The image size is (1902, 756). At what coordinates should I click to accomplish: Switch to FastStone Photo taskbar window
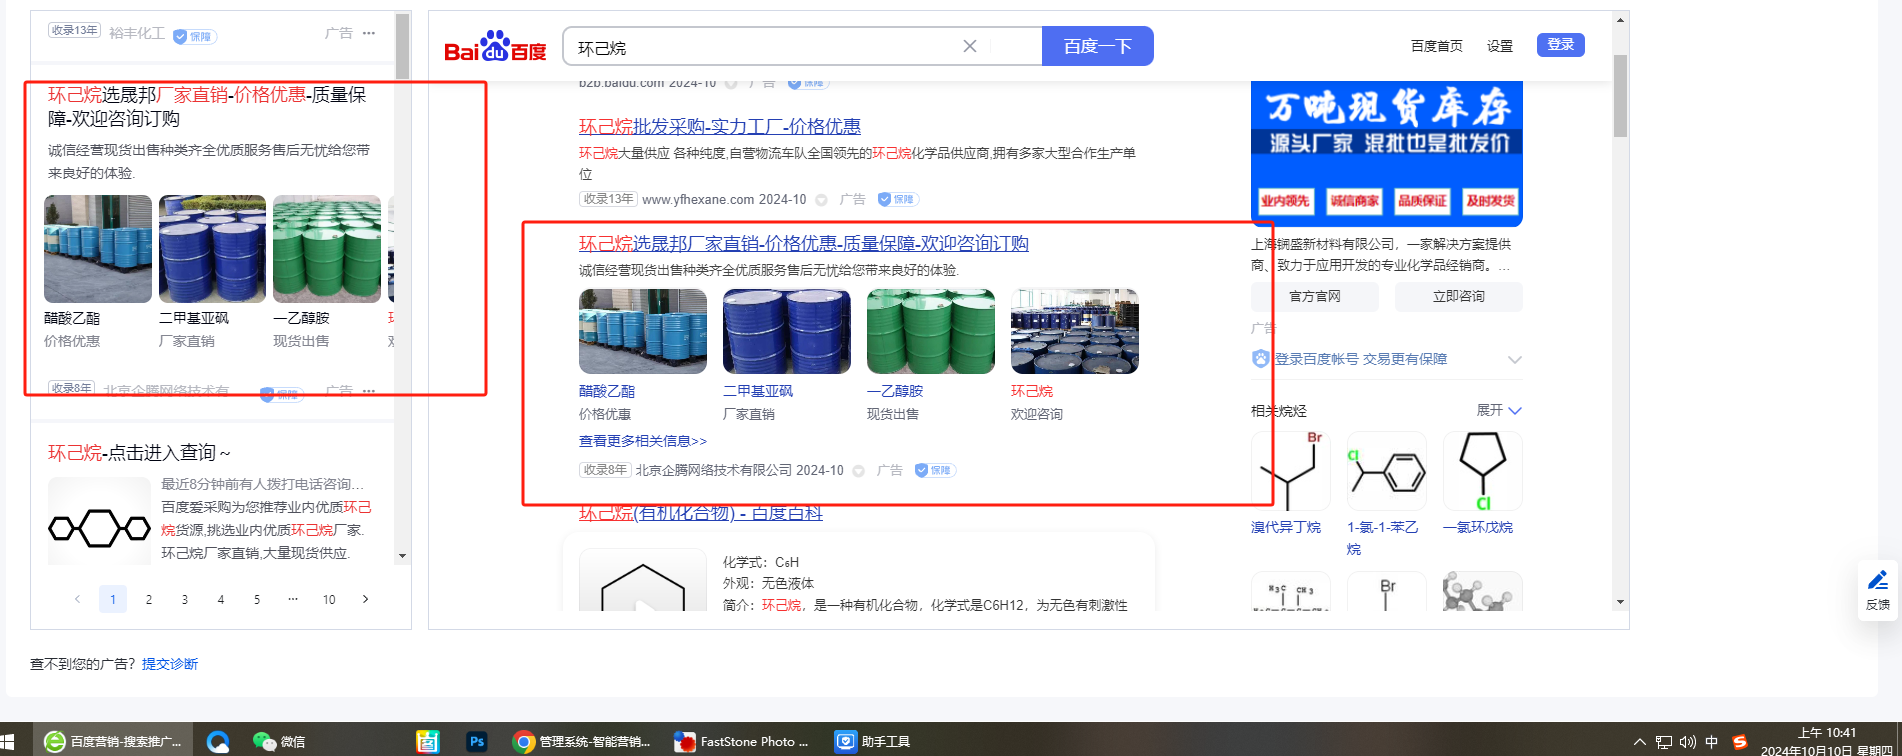741,741
